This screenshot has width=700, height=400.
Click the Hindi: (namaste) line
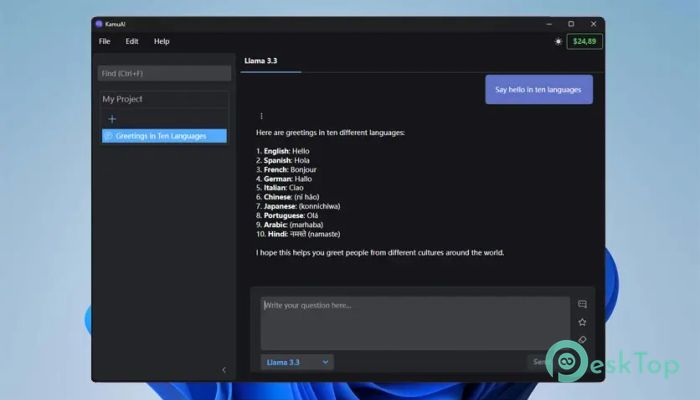[x=298, y=234]
